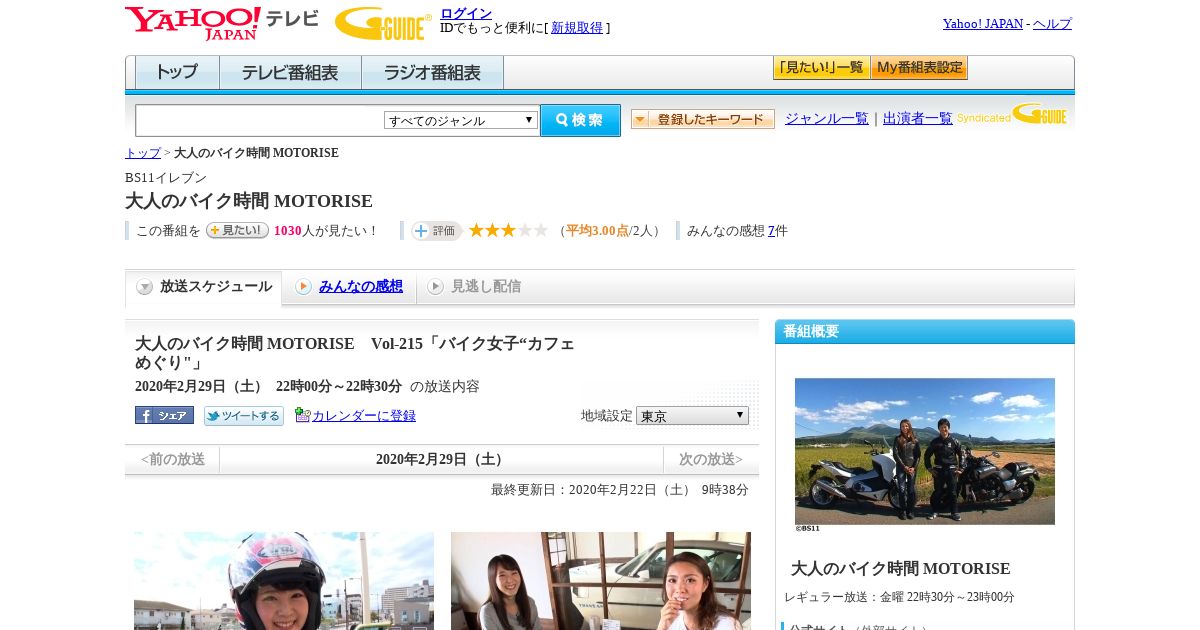Click arrow icon on 放送スケジュール tab
The width and height of the screenshot is (1200, 630).
click(145, 287)
